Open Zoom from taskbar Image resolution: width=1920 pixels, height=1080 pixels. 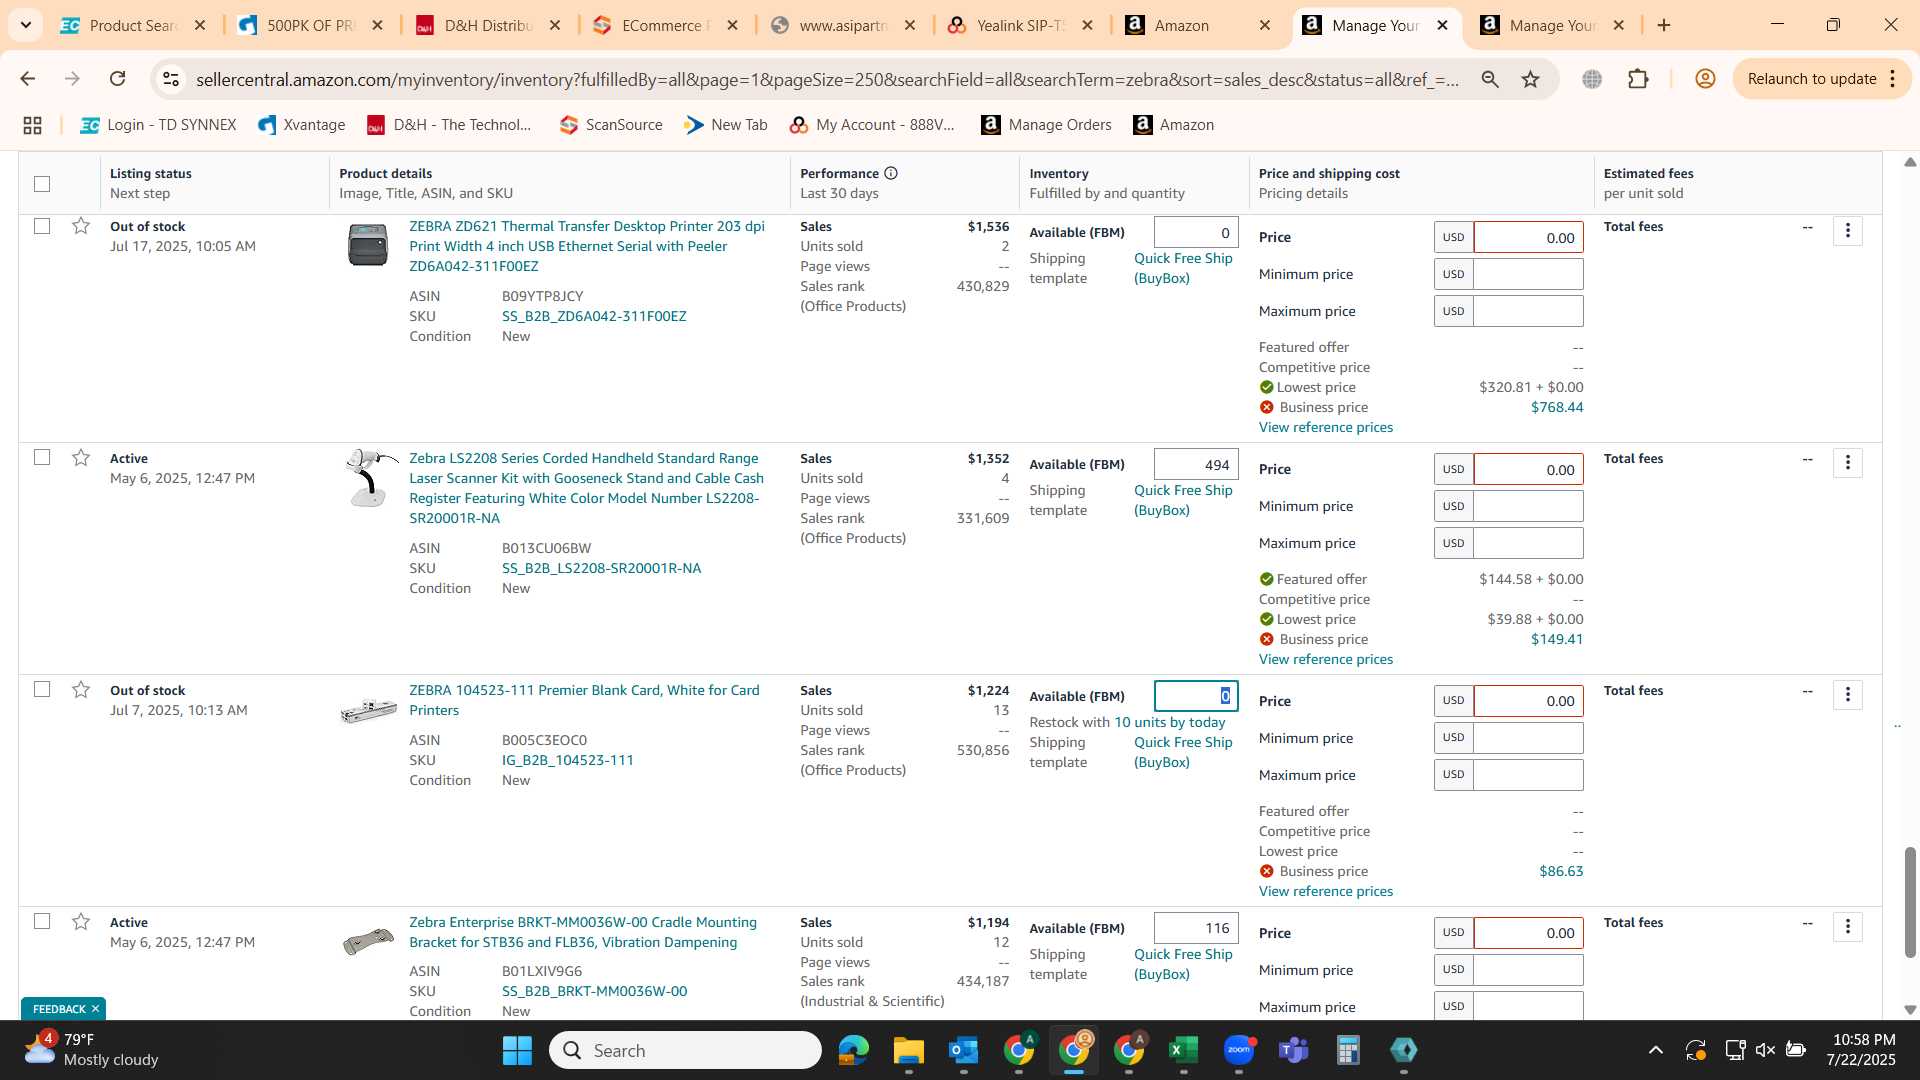click(1239, 1050)
